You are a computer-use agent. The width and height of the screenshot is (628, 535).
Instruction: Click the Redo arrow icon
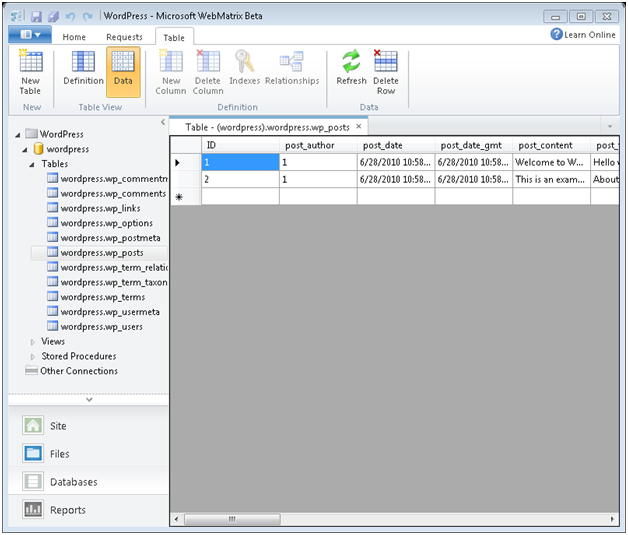tap(87, 16)
